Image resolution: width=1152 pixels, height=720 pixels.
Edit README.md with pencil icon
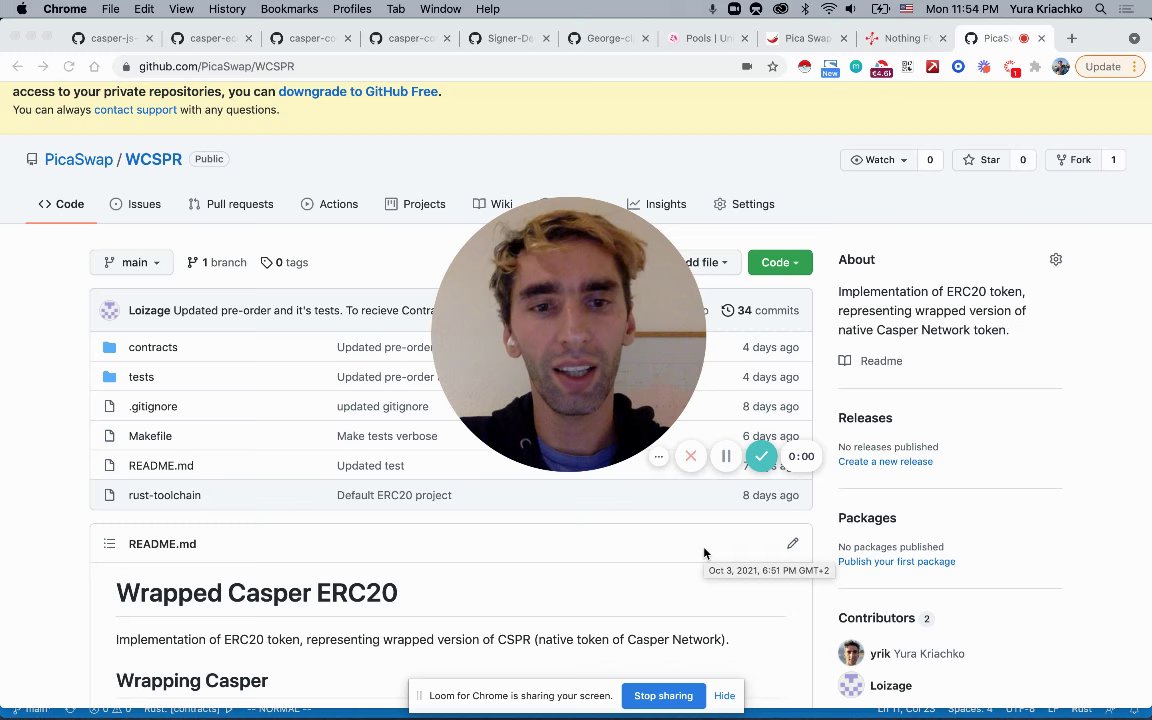click(x=792, y=543)
